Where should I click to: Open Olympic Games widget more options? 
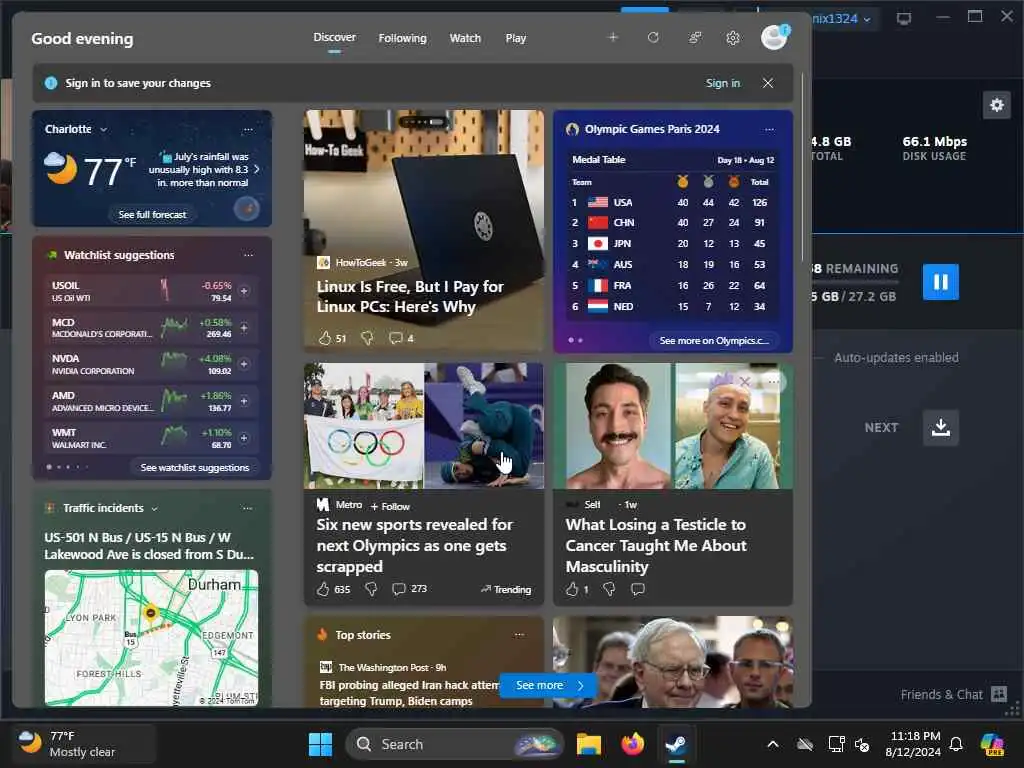[x=769, y=129]
